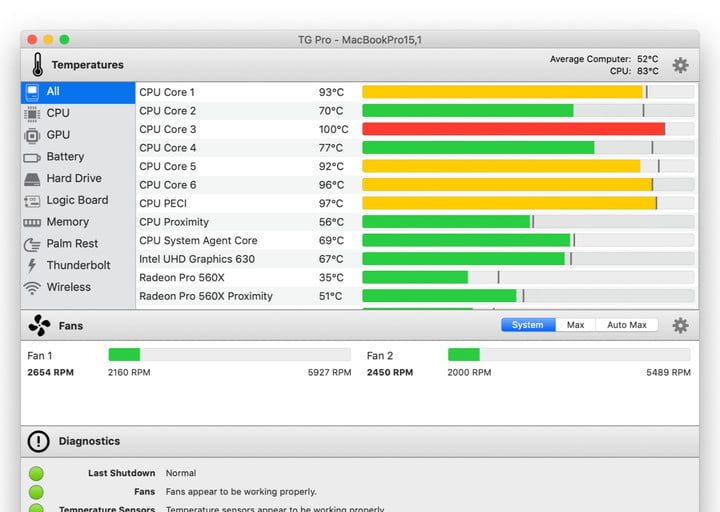
Task: Open fans settings gear icon
Action: (x=680, y=325)
